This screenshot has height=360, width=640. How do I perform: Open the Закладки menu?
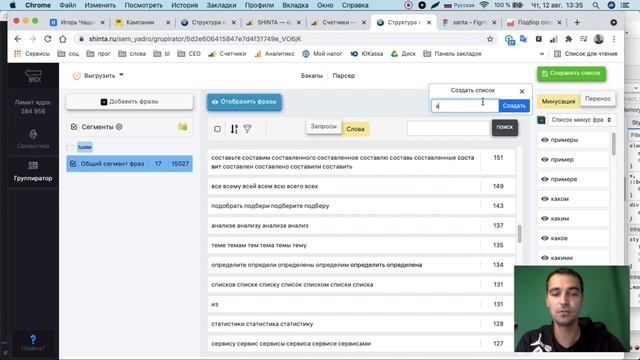[x=221, y=5]
